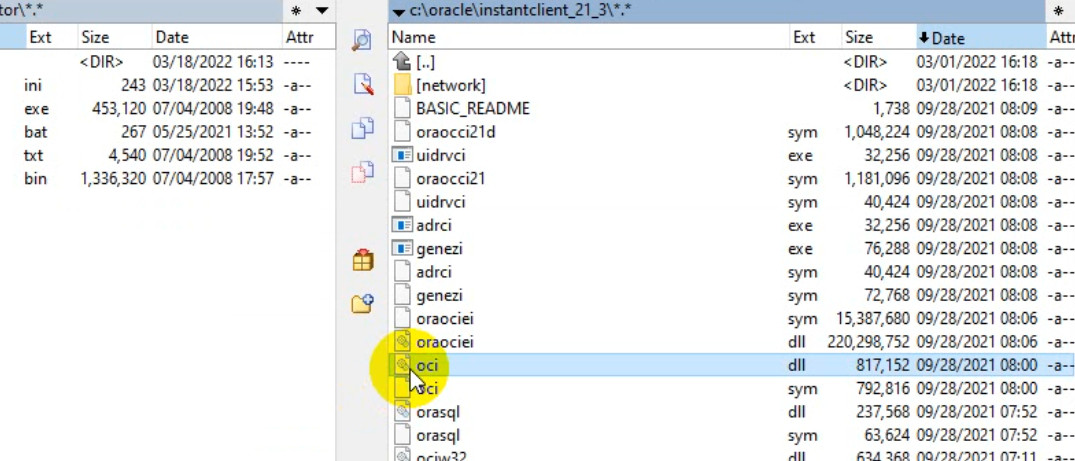
Task: Sort right panel by Size column
Action: click(x=878, y=37)
